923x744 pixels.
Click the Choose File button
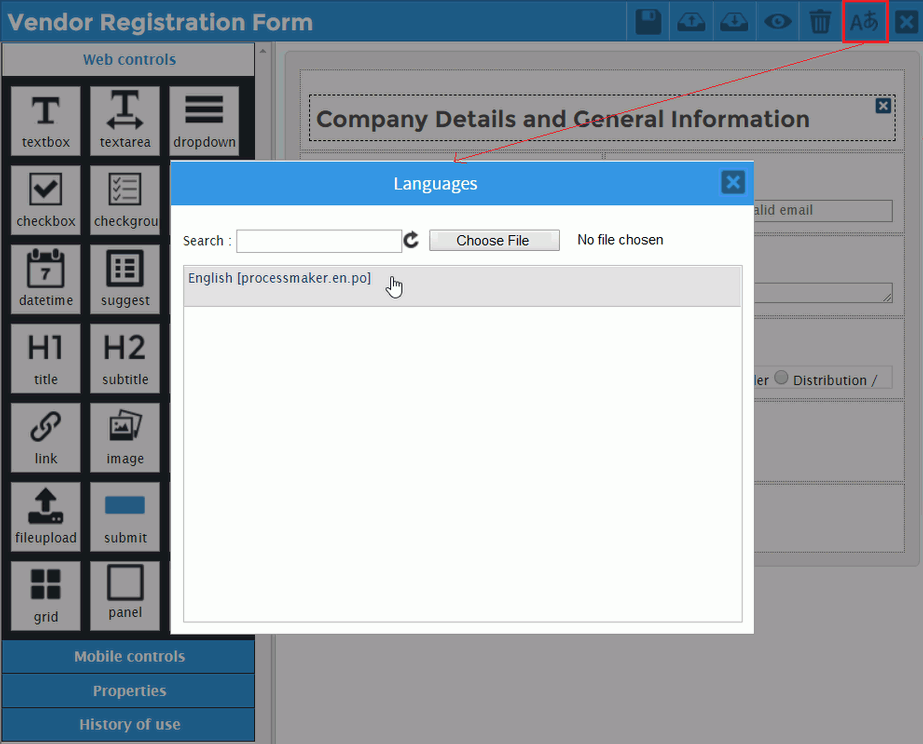pos(494,240)
